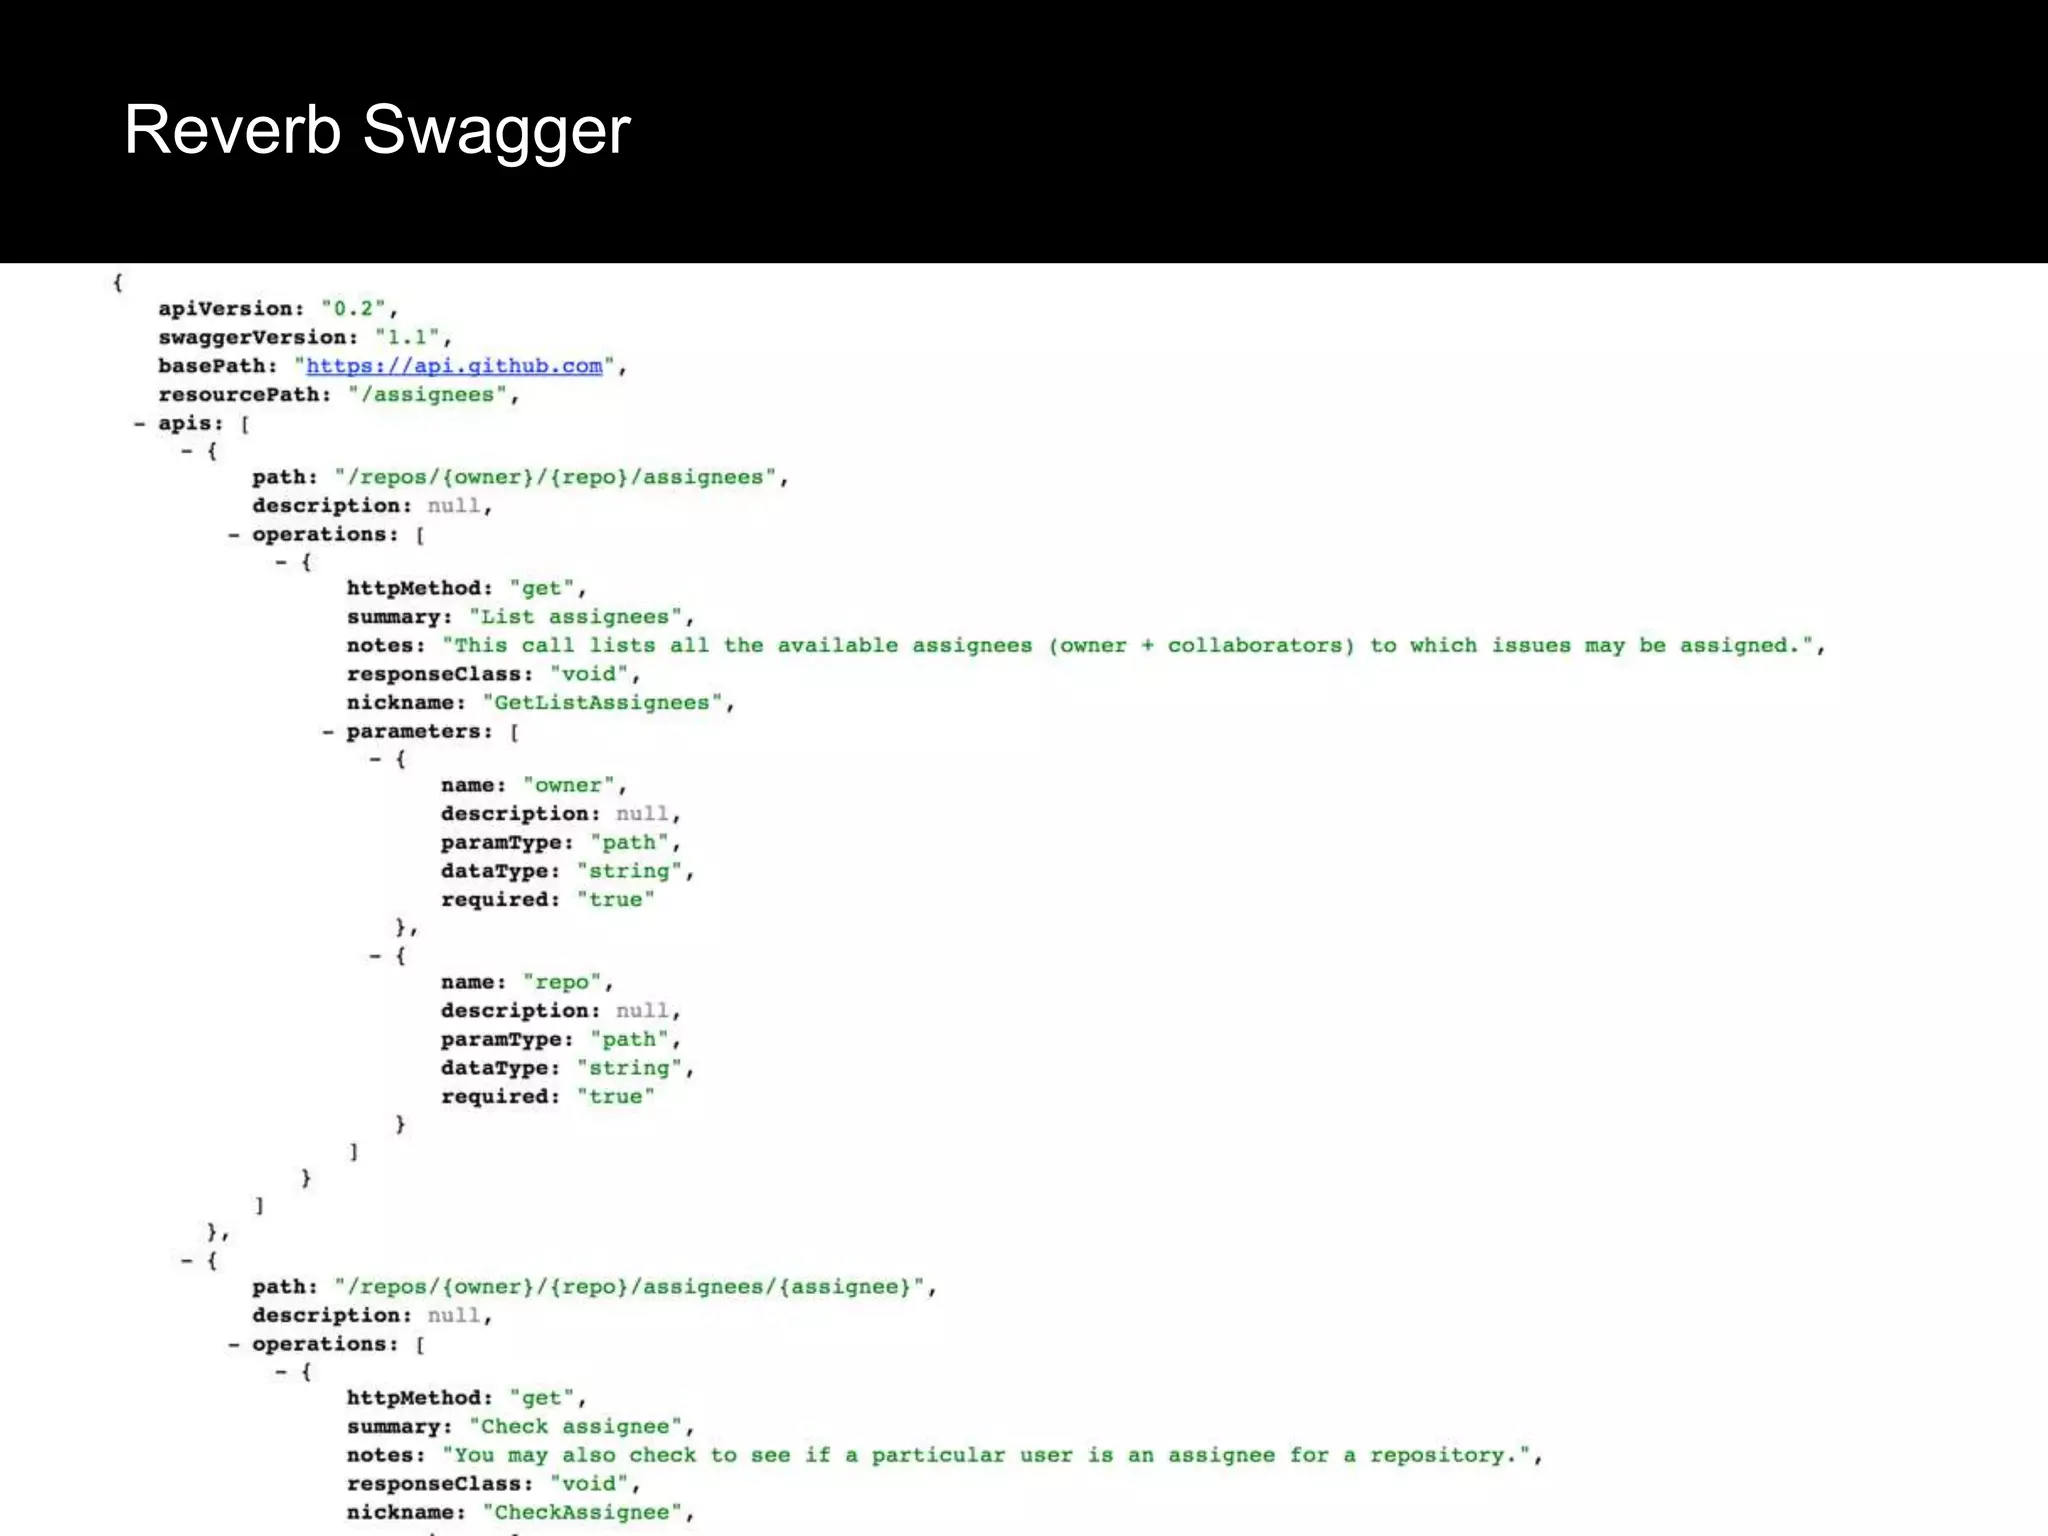Click the name "repo" value
2048x1536 pixels.
pos(562,983)
